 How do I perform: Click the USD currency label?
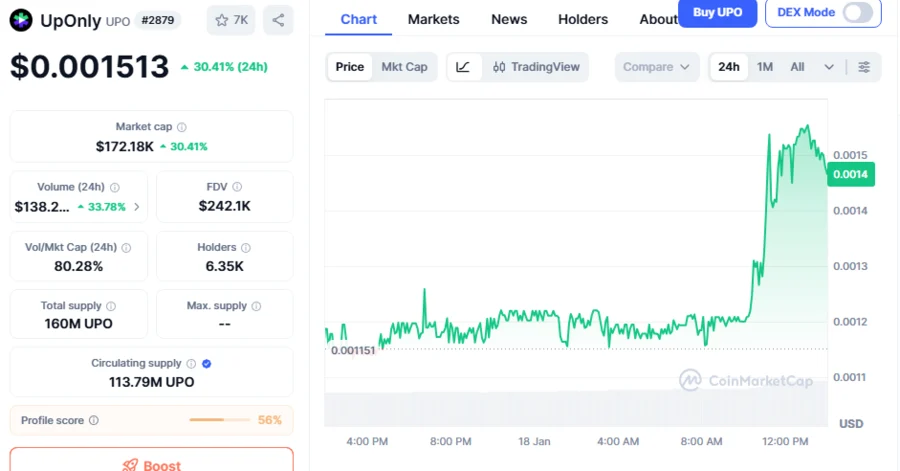point(851,423)
